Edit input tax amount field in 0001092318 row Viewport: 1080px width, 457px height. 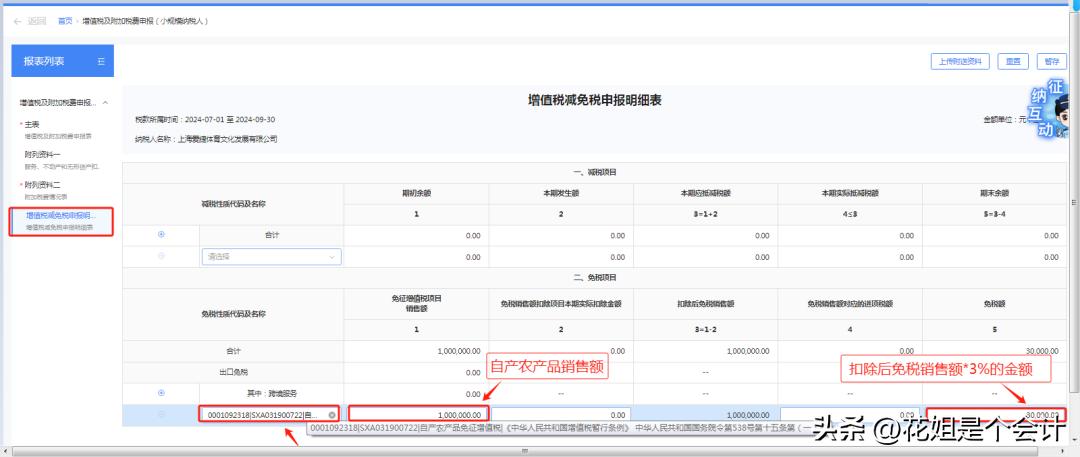click(x=851, y=415)
